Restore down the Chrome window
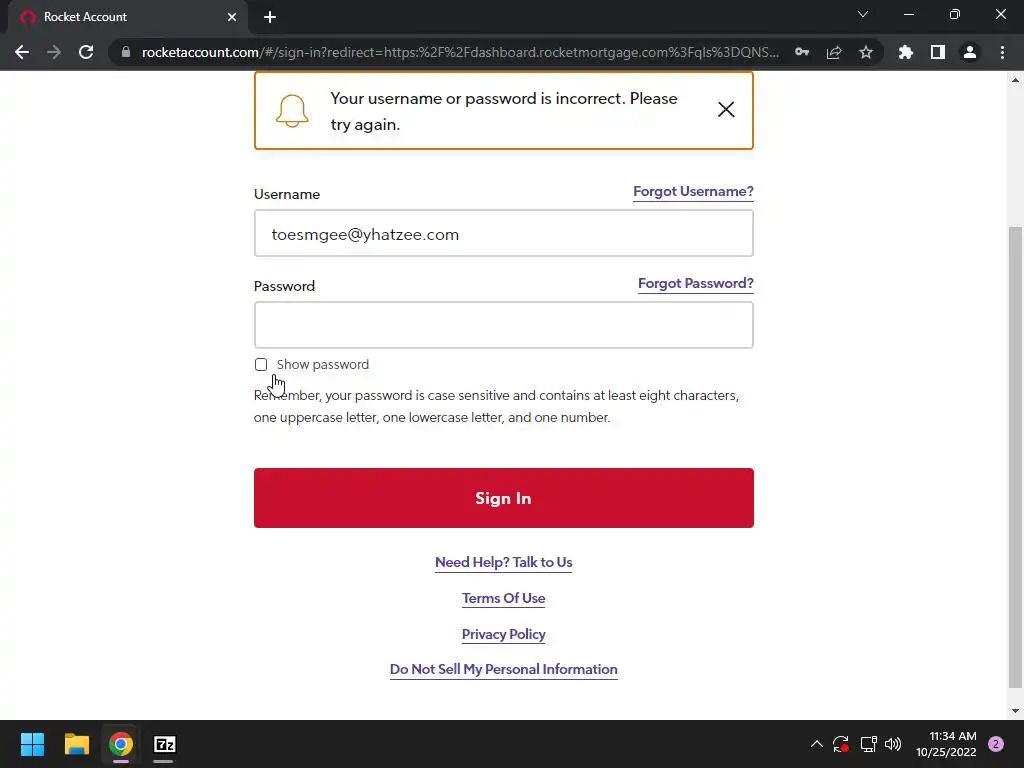This screenshot has width=1024, height=768. tap(955, 14)
